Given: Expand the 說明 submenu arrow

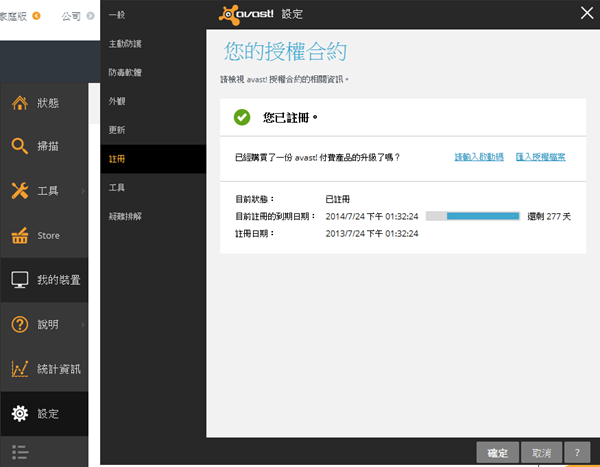Looking at the screenshot, I should [83, 325].
